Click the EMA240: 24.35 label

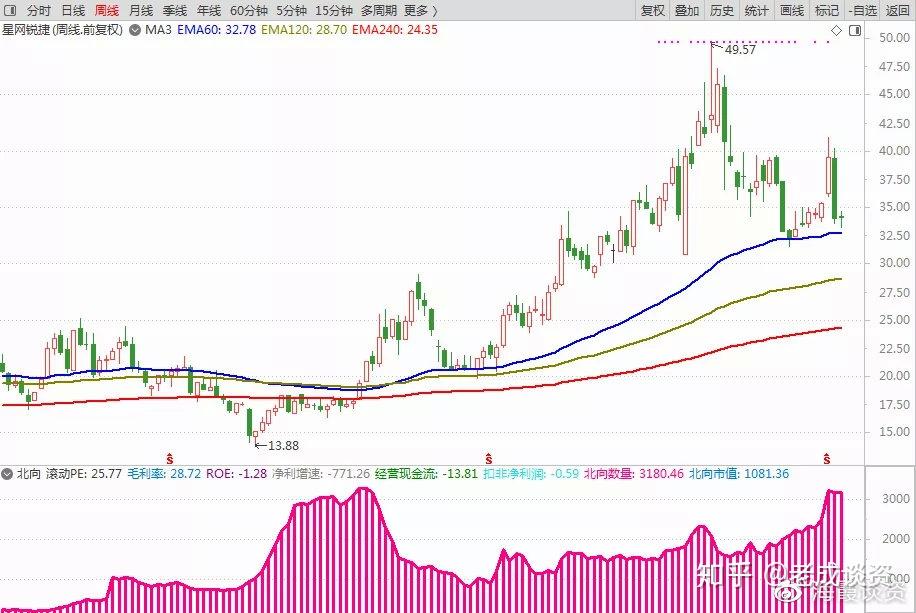click(394, 30)
